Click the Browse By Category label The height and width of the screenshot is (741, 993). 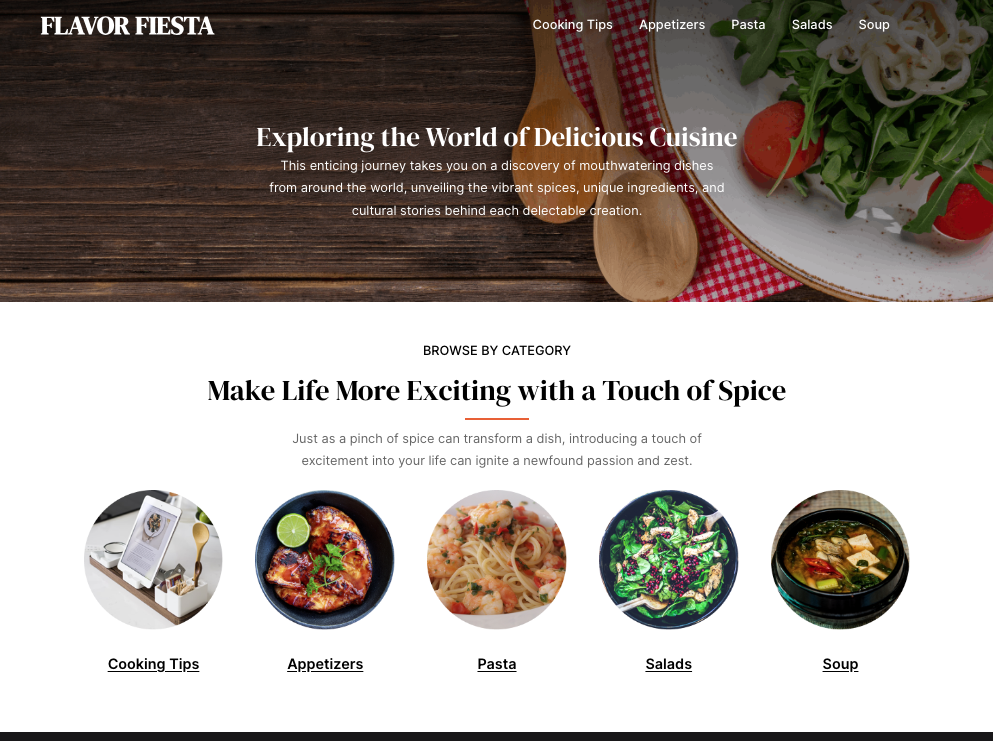[x=496, y=350]
